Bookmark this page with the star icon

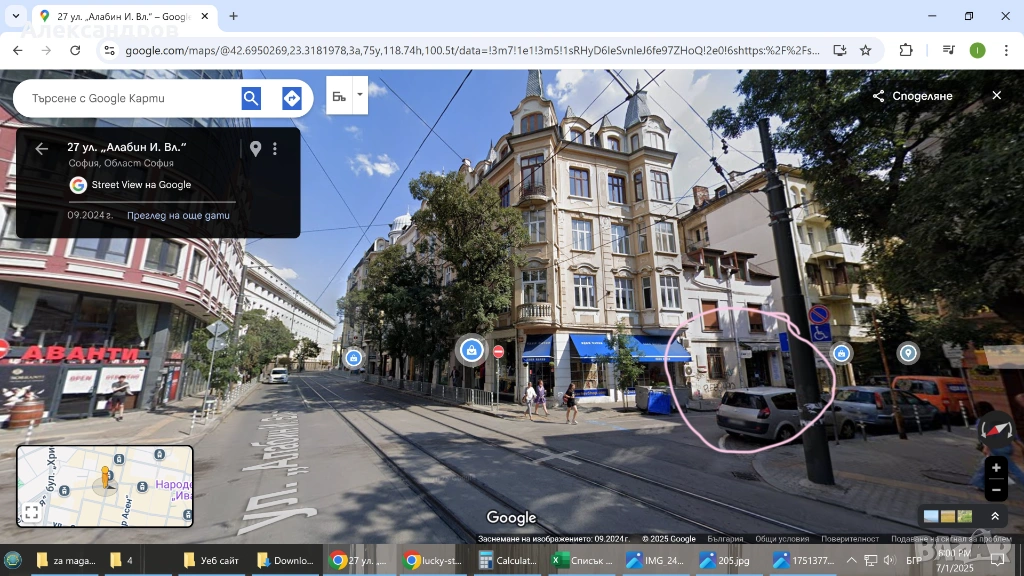pos(866,50)
